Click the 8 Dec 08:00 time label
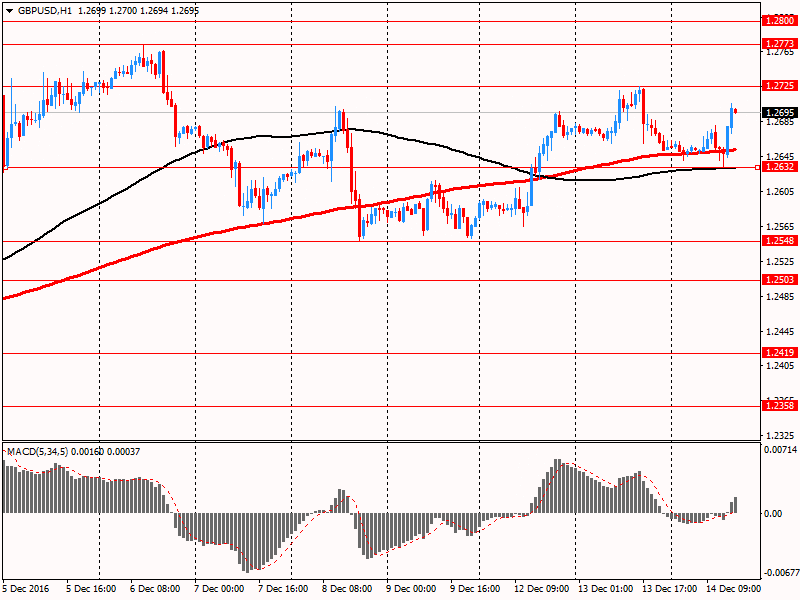The image size is (800, 600). (347, 589)
